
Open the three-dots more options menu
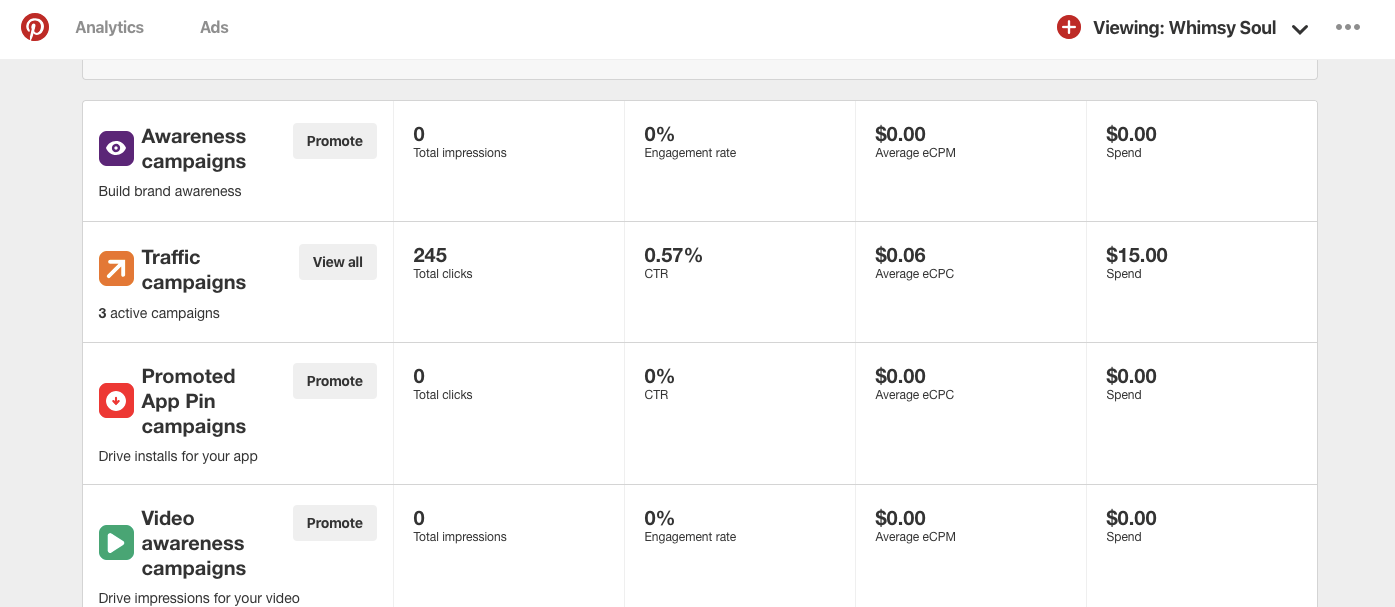click(x=1347, y=28)
